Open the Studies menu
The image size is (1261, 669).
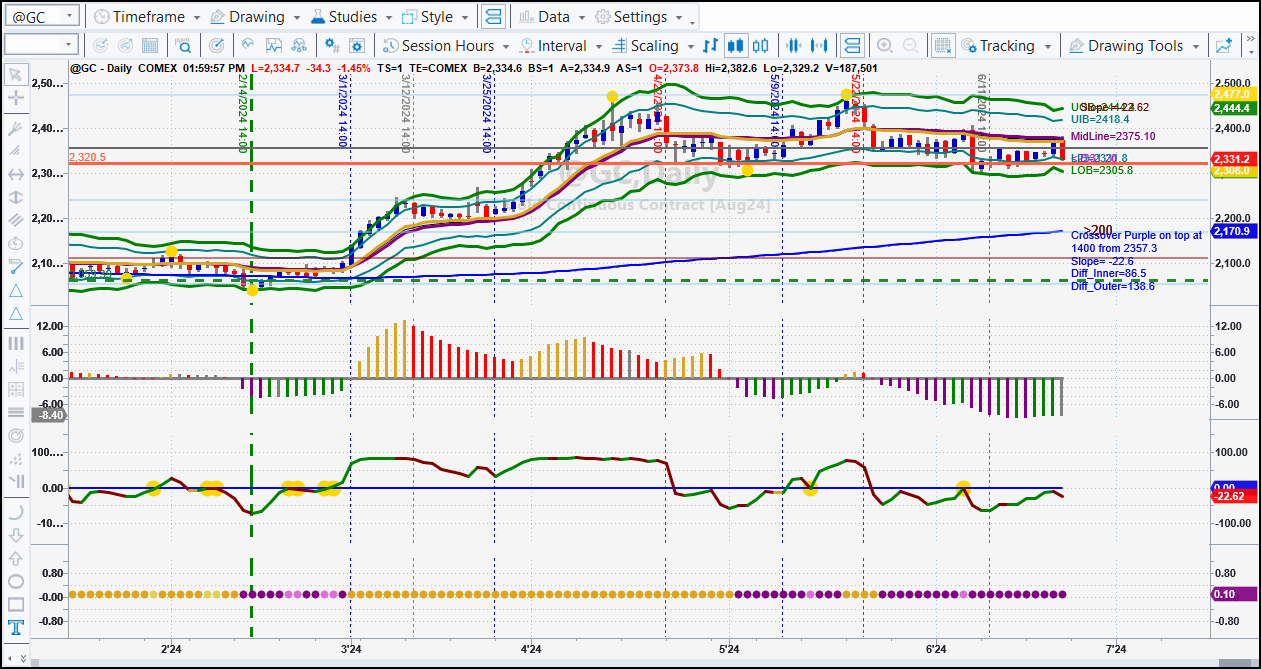pyautogui.click(x=353, y=17)
